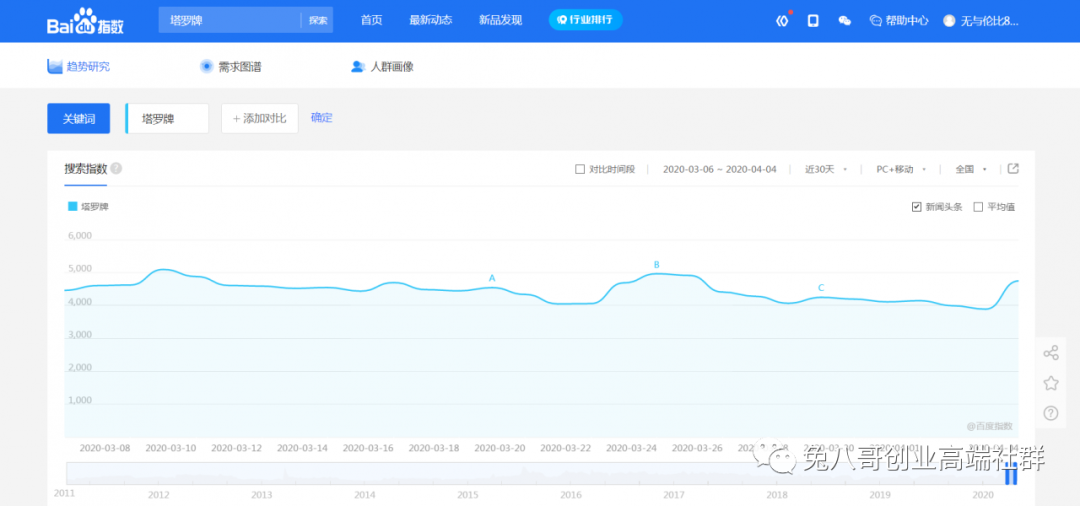Enable the 平均值 checkbox
This screenshot has width=1080, height=506.
pyautogui.click(x=978, y=207)
